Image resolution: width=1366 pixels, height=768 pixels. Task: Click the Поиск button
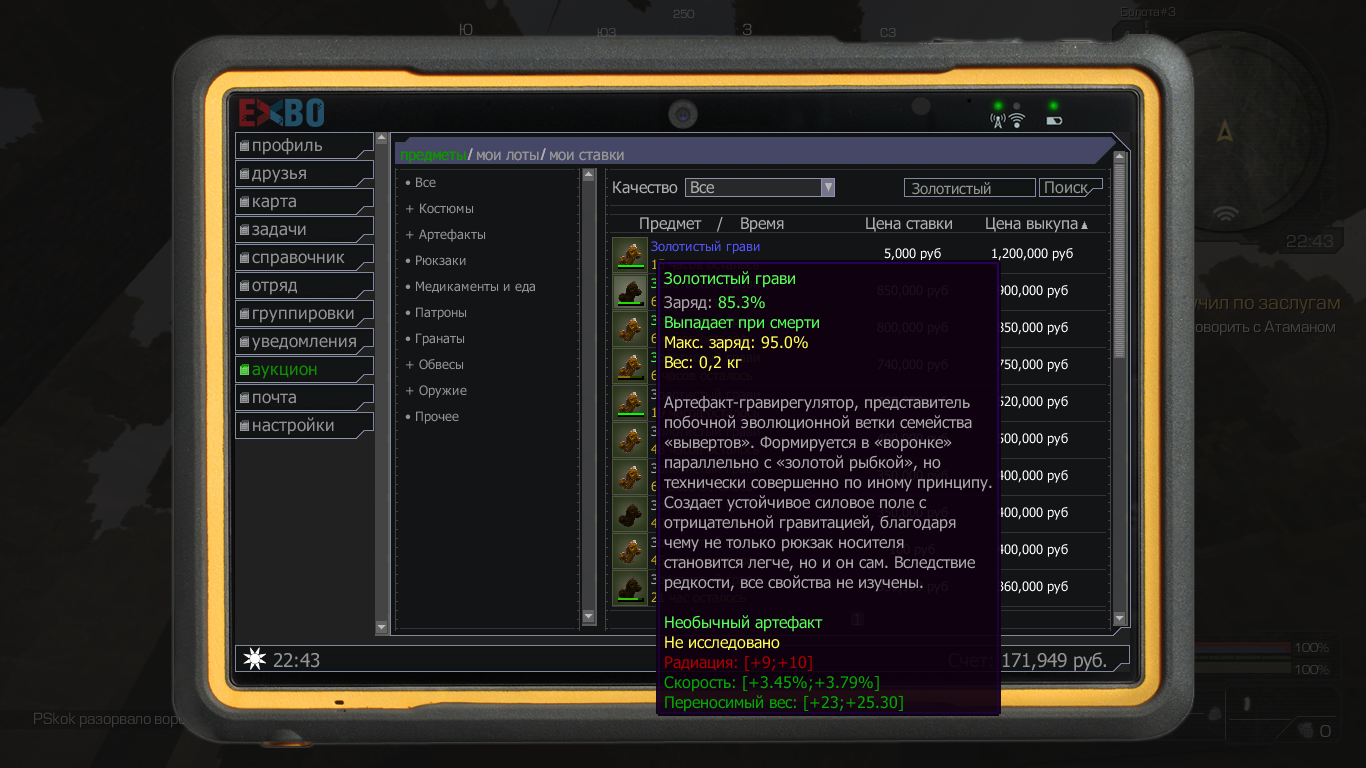pos(1070,188)
